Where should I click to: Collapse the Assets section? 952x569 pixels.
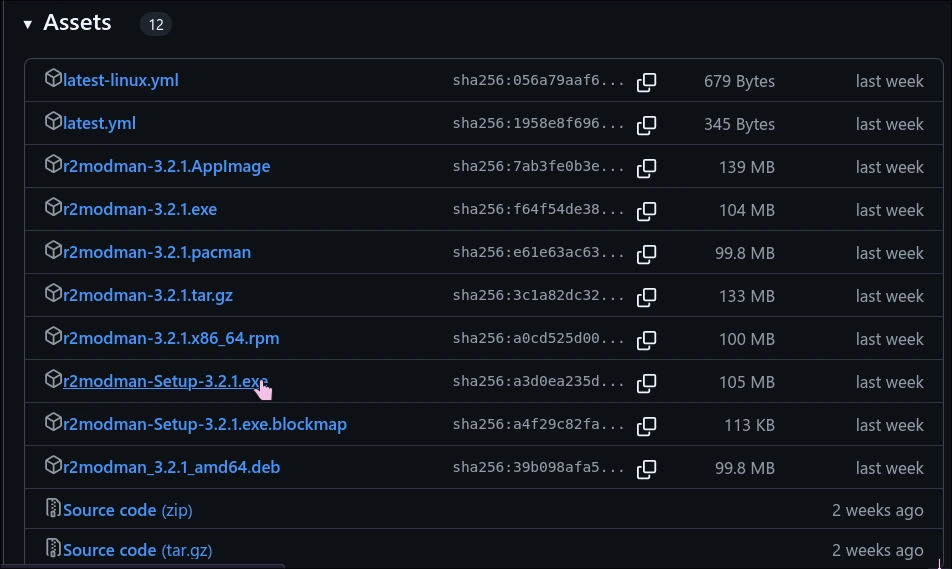(28, 24)
